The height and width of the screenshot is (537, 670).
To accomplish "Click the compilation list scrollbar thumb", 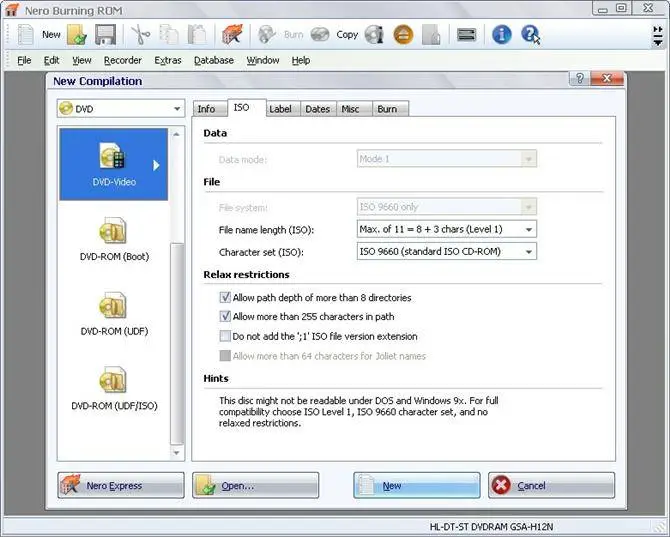I will [176, 344].
